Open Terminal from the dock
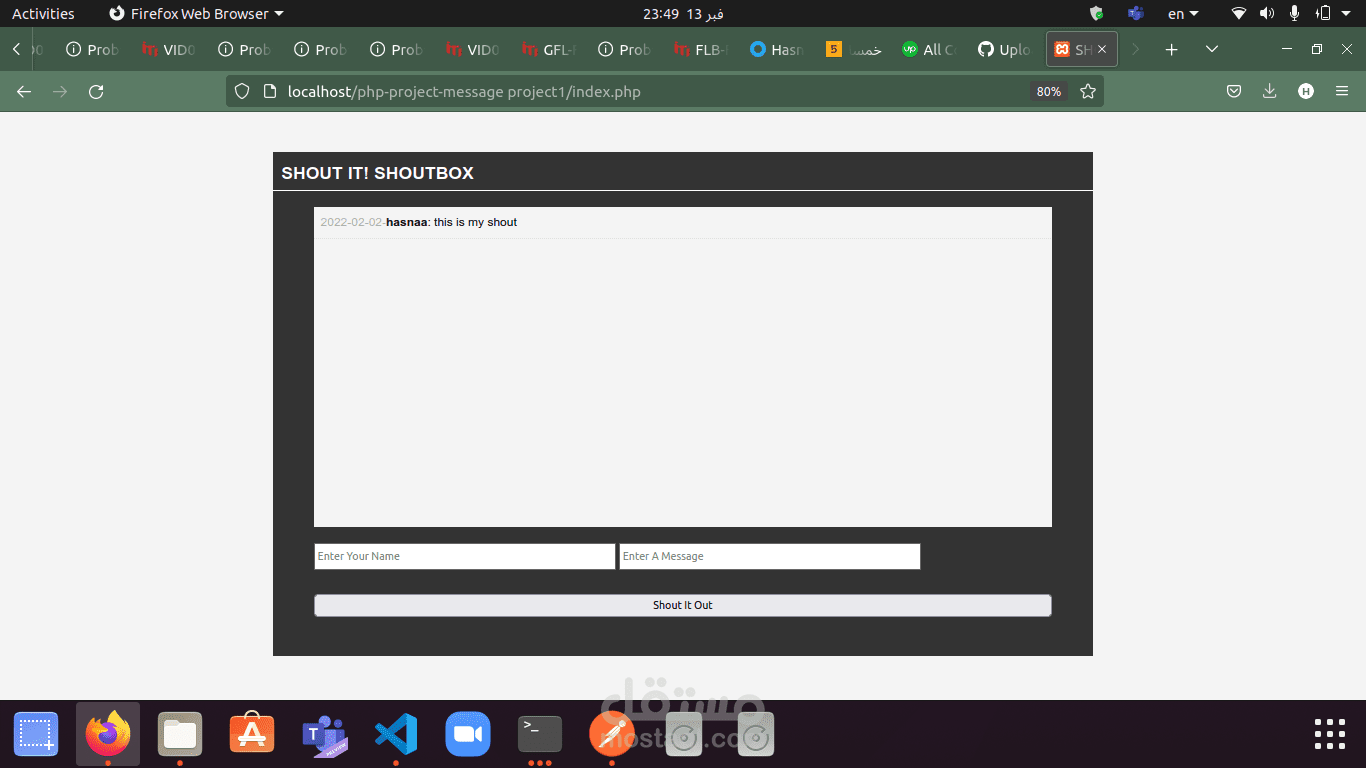This screenshot has width=1366, height=768. pyautogui.click(x=540, y=735)
